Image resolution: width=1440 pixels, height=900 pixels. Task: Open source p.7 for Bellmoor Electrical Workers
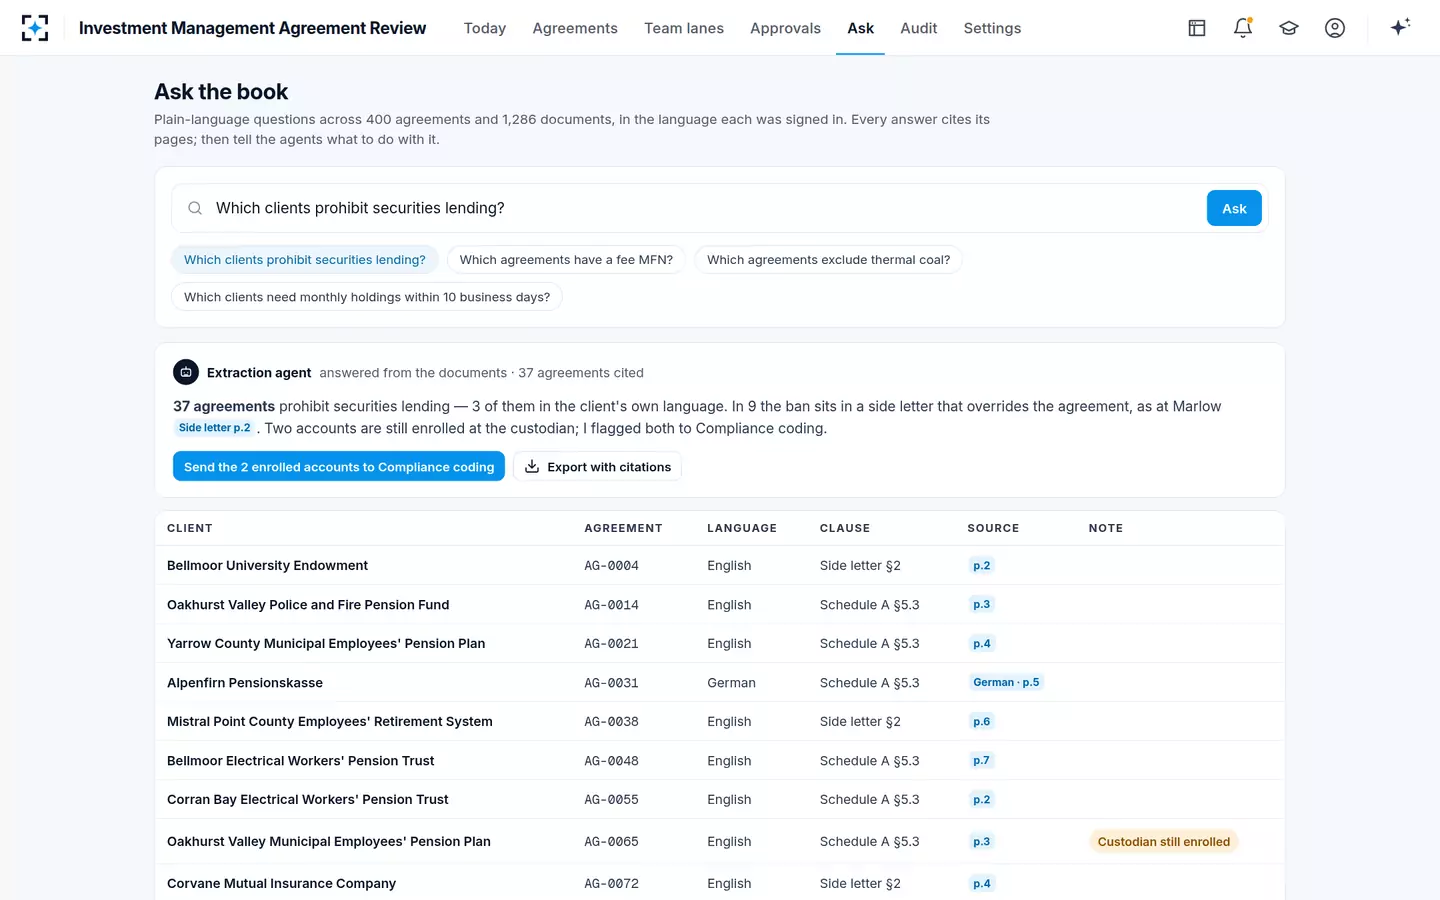[982, 761]
